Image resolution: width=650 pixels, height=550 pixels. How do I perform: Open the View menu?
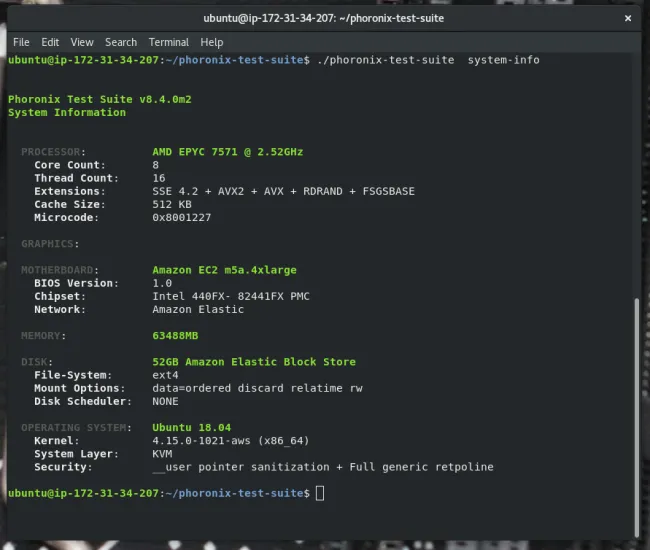point(82,42)
